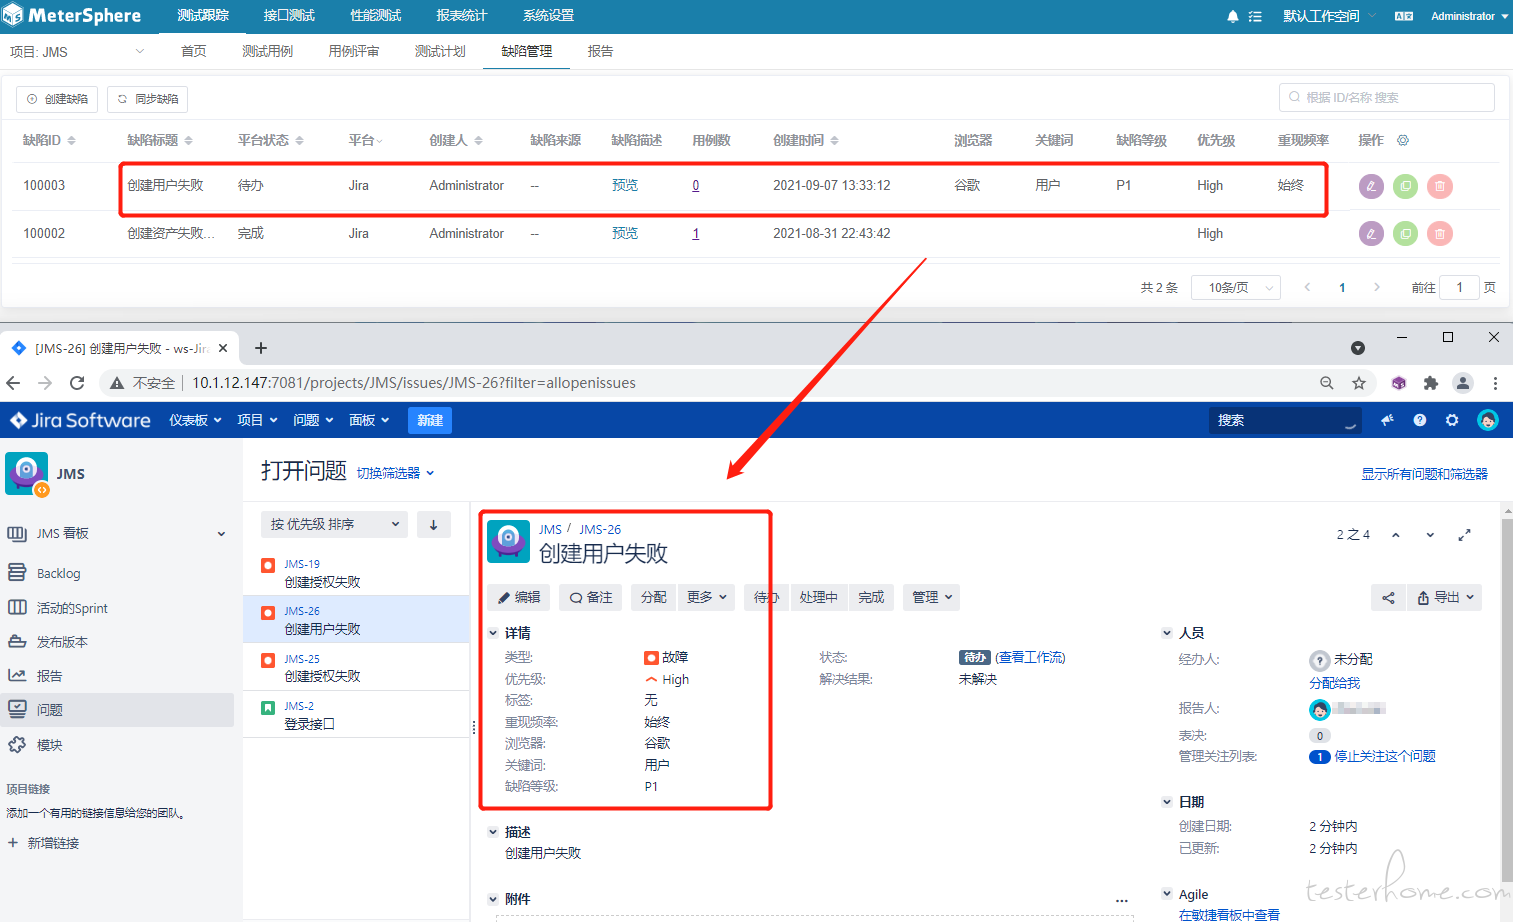
Task: Open 性能测试 in the top menu
Action: coord(375,16)
